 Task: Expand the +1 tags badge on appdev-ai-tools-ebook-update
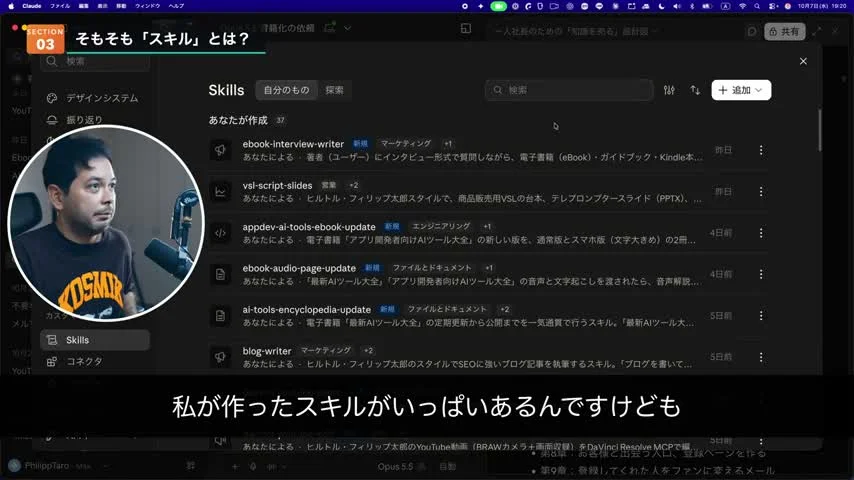487,226
